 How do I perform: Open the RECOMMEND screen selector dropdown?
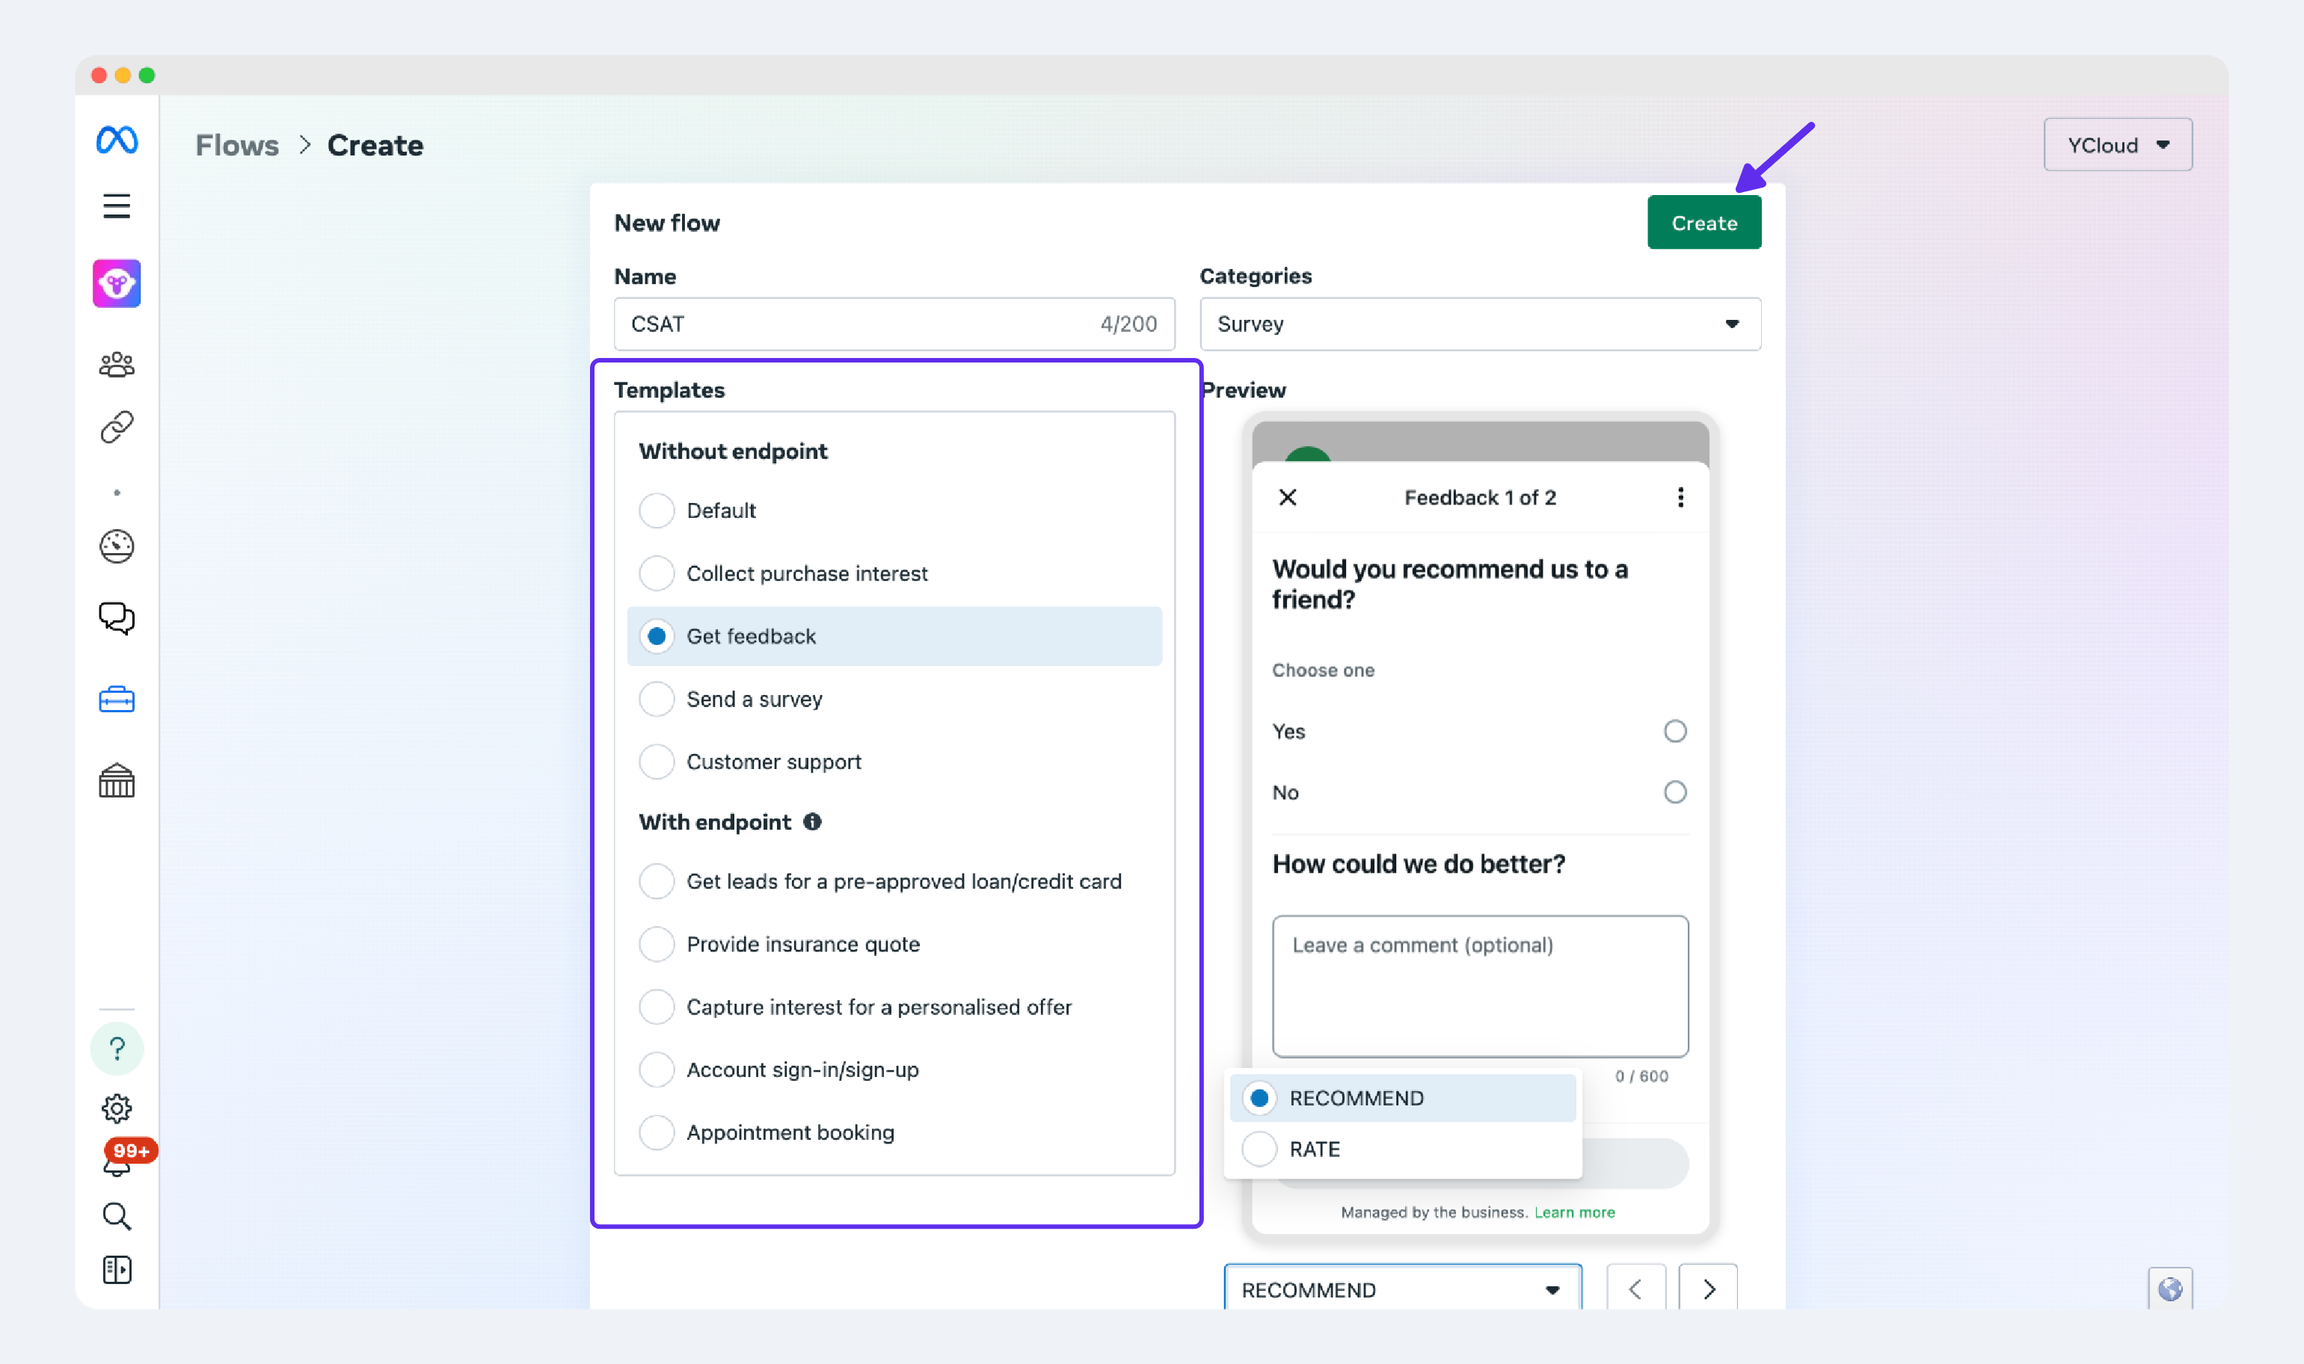pyautogui.click(x=1402, y=1289)
